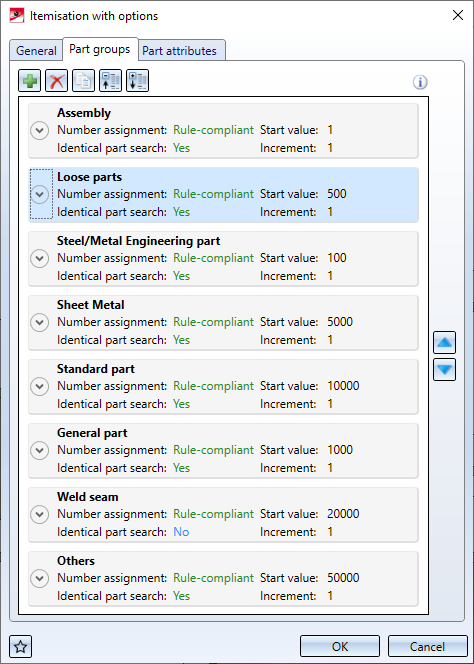Click the copy part group icon
Image resolution: width=474 pixels, height=664 pixels.
pos(83,80)
